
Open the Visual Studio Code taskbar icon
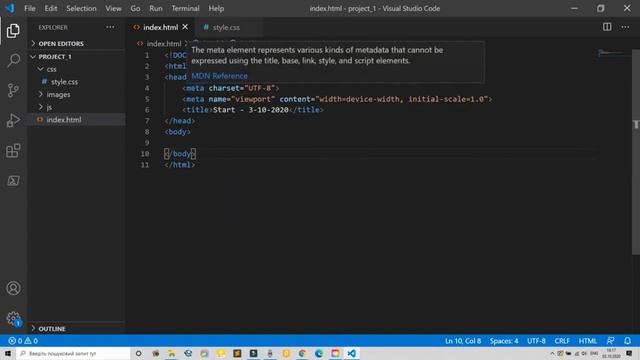click(351, 353)
